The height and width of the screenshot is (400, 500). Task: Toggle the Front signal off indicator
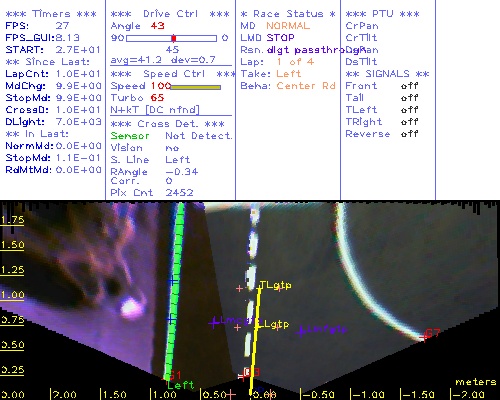point(409,86)
